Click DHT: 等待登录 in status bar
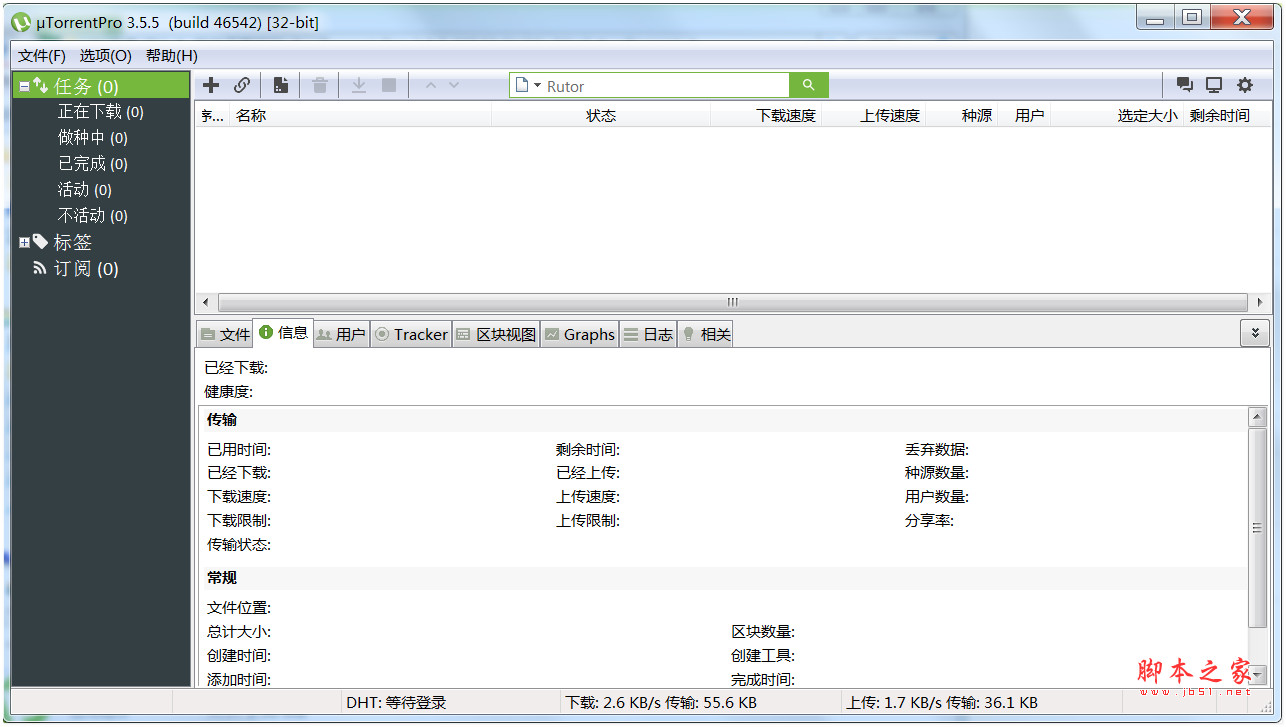 click(396, 702)
